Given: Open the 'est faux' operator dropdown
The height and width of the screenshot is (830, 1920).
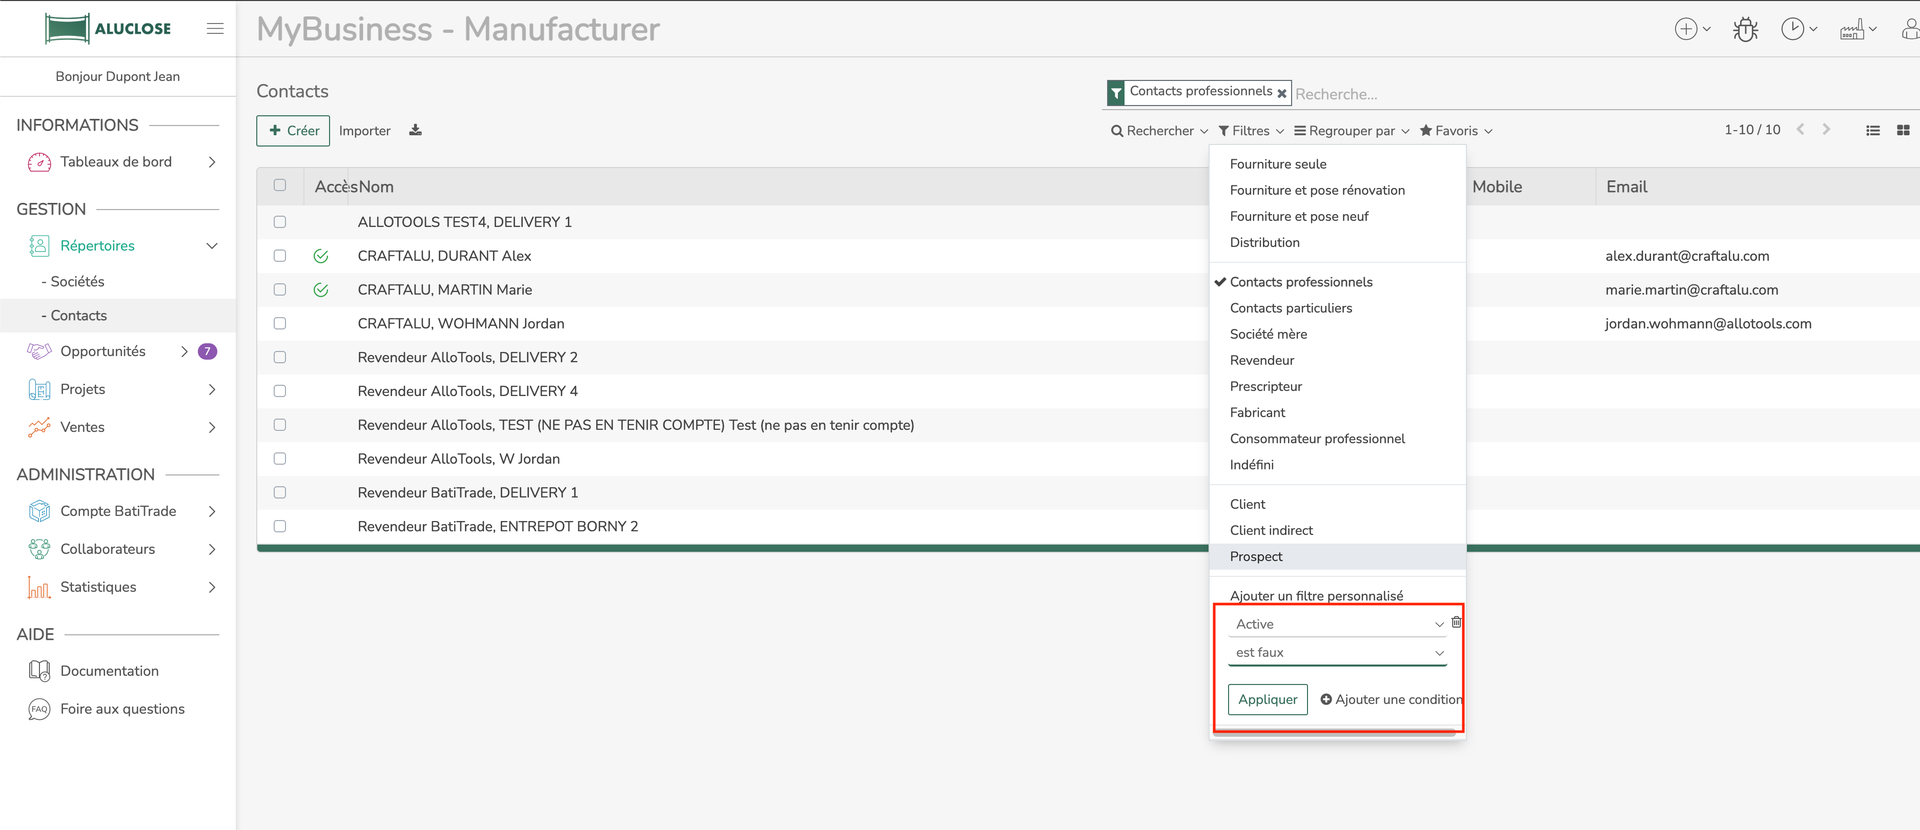Looking at the screenshot, I should point(1338,653).
